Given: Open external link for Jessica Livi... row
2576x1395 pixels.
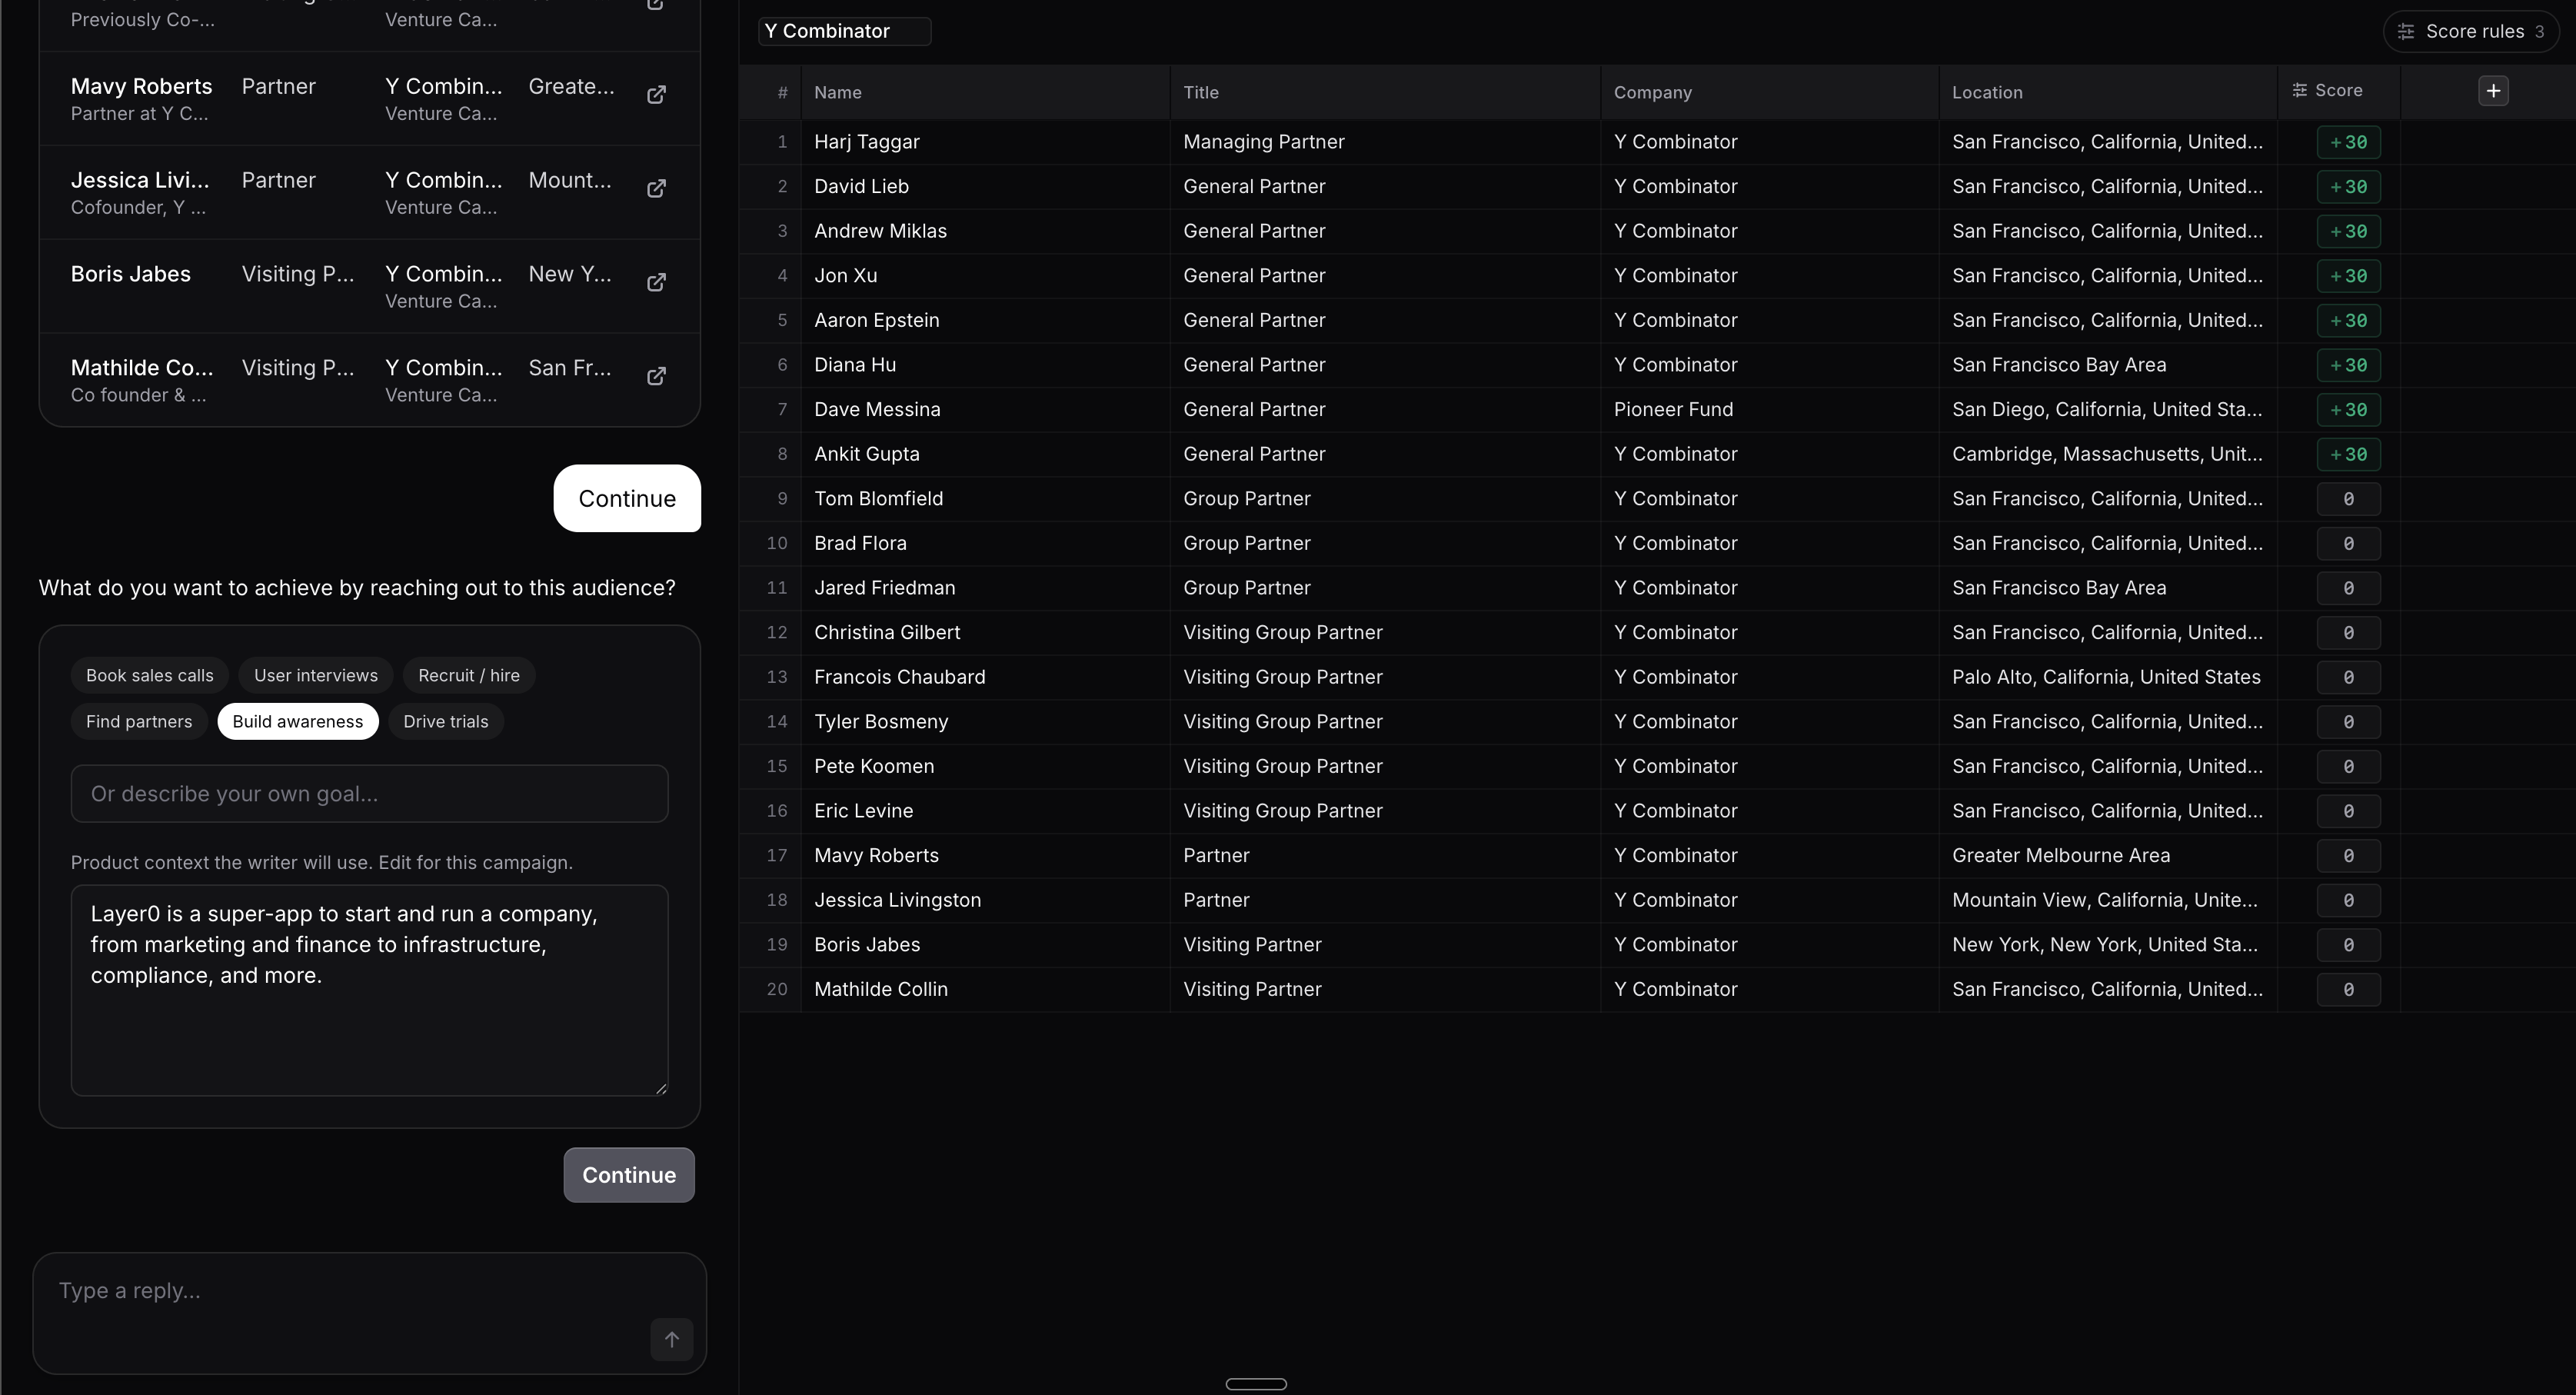Looking at the screenshot, I should pos(656,189).
